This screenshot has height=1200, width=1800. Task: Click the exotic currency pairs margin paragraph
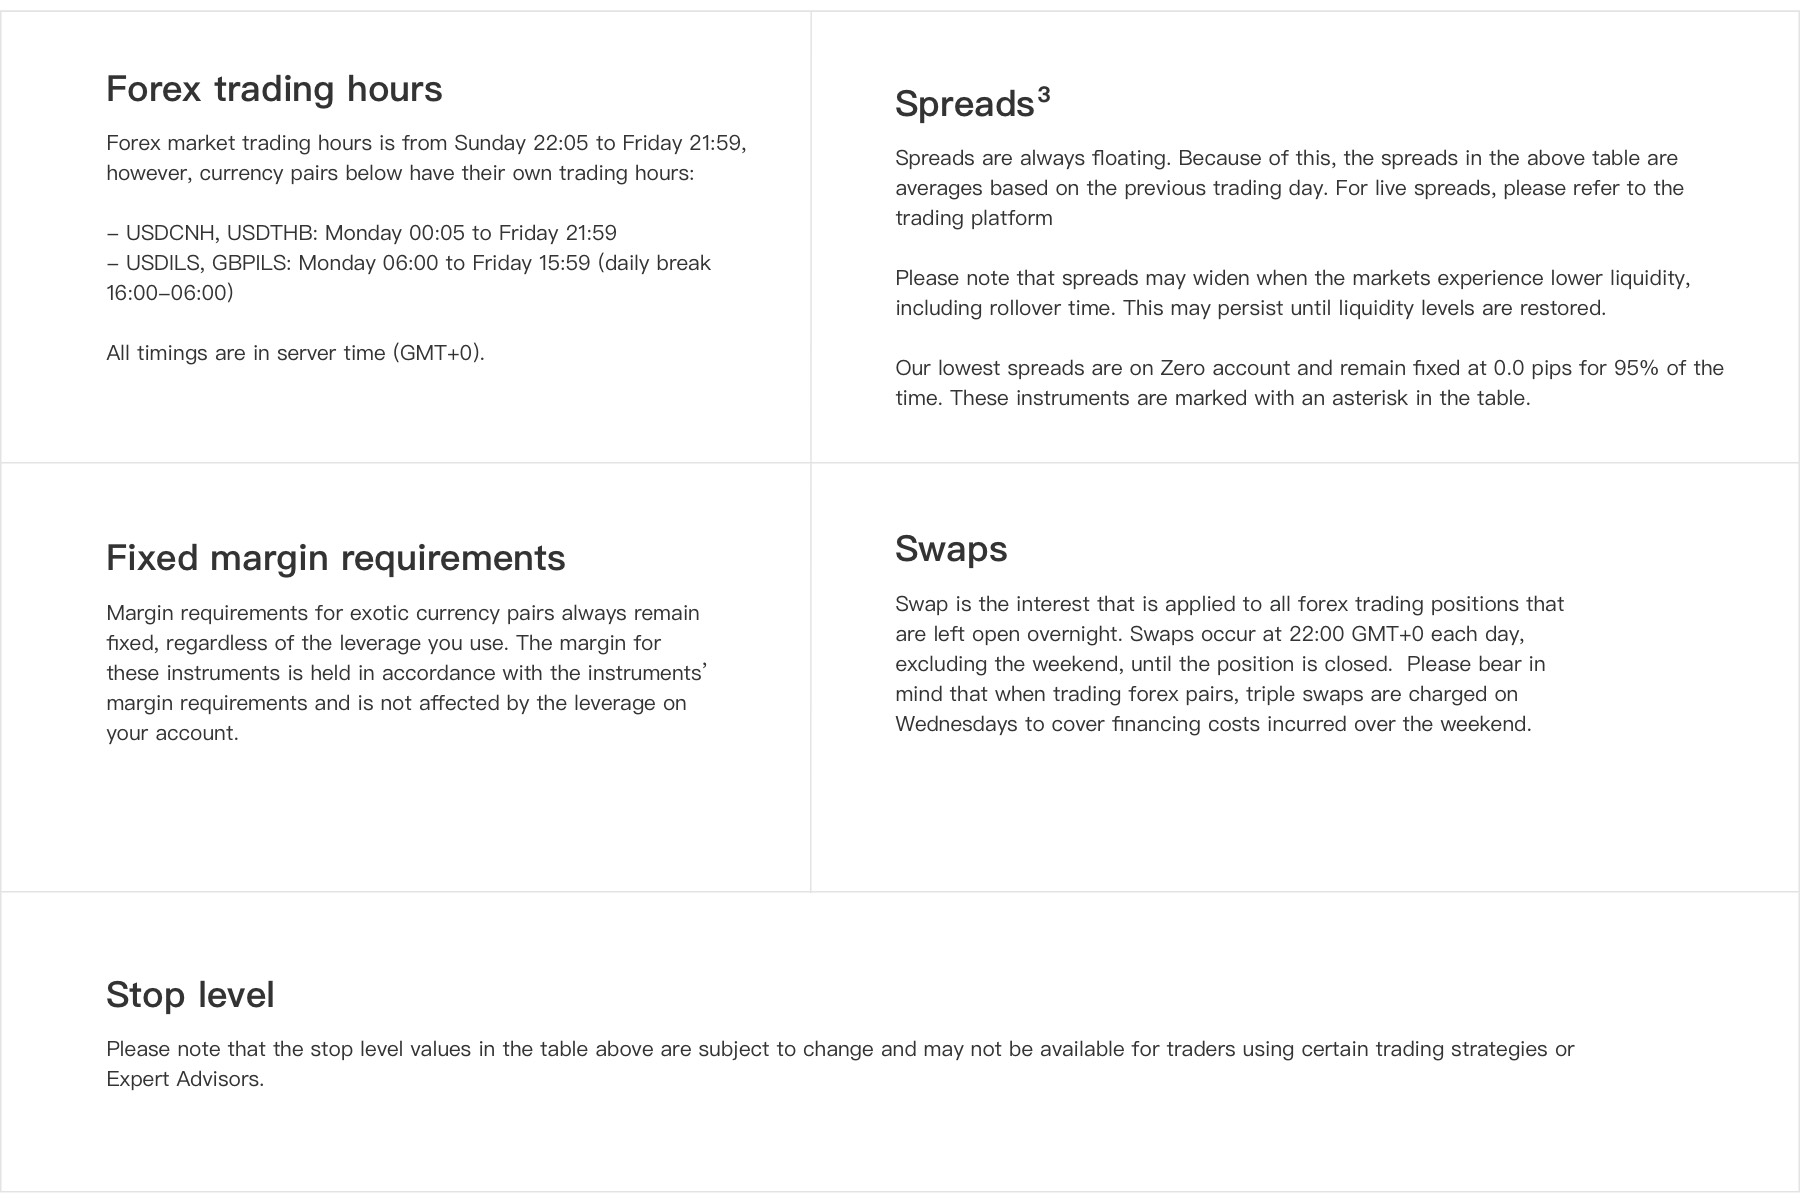pyautogui.click(x=407, y=673)
